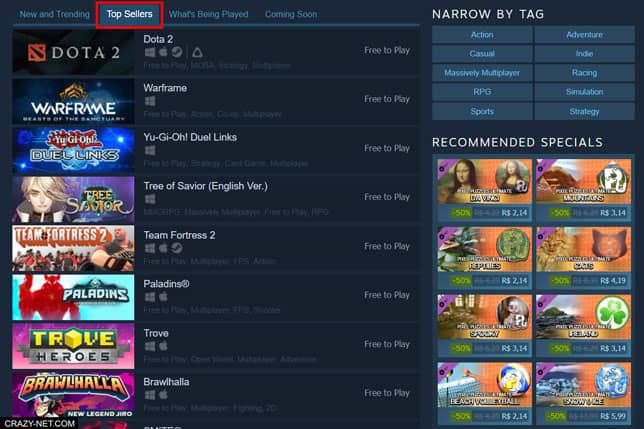This screenshot has width=644, height=429.
Task: Click the Apple icon under Paladins
Action: (x=163, y=297)
